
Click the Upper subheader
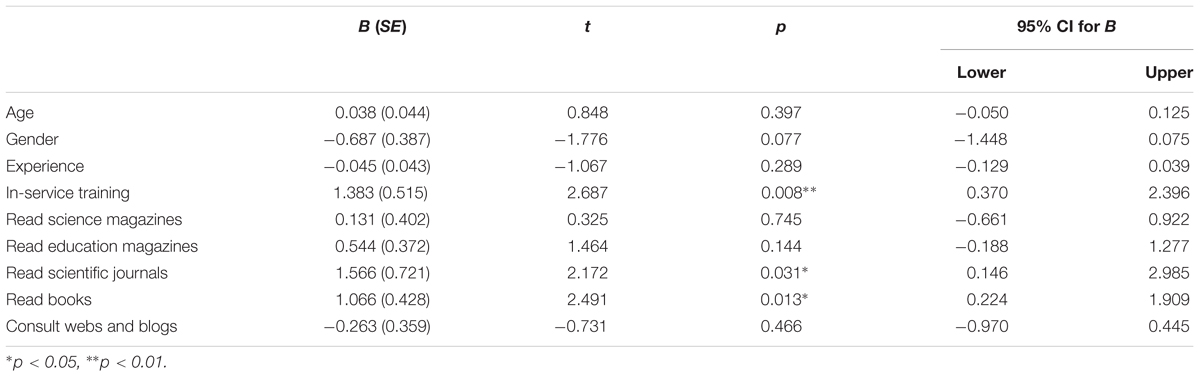tap(1170, 73)
